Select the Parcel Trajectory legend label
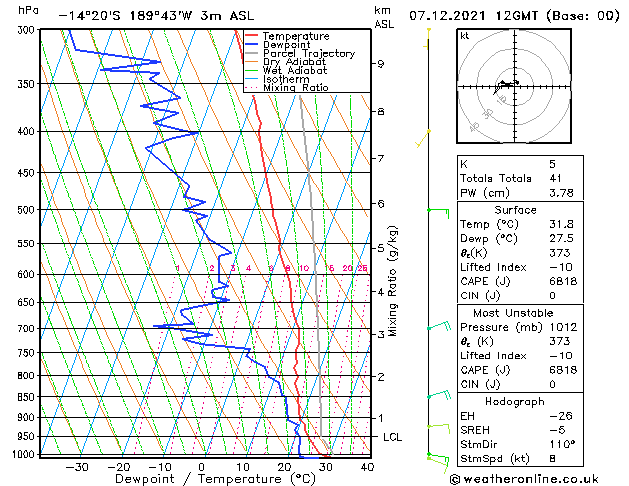 click(309, 53)
